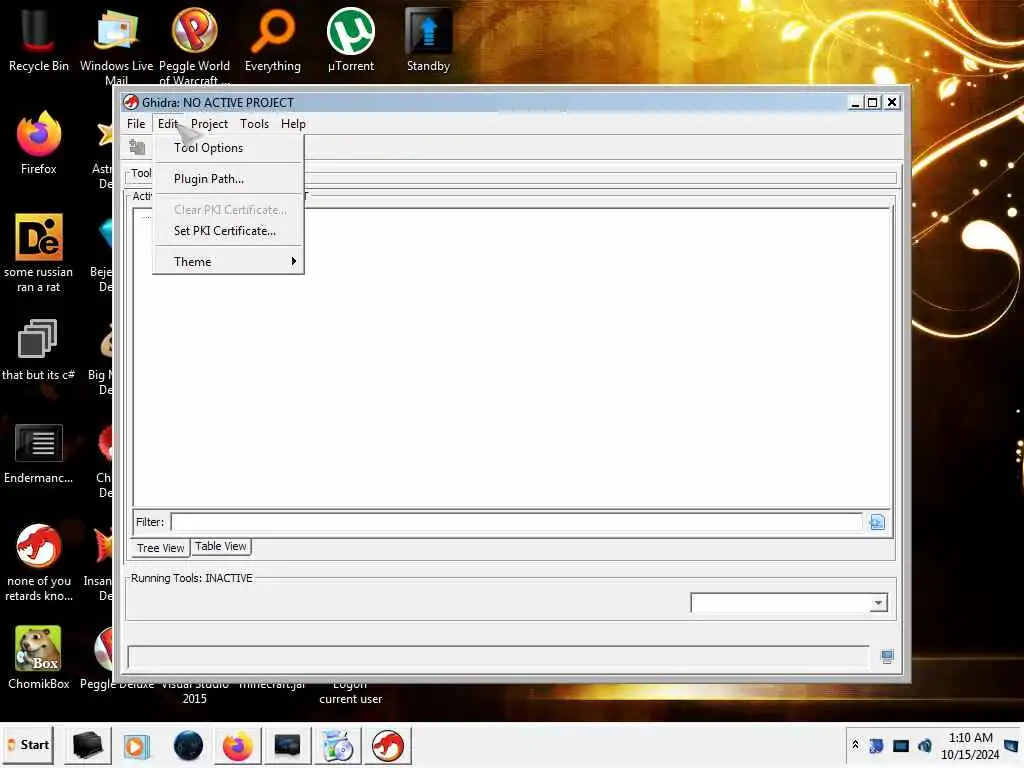Switch to Table View tab
Image resolution: width=1024 pixels, height=768 pixels.
pos(221,547)
